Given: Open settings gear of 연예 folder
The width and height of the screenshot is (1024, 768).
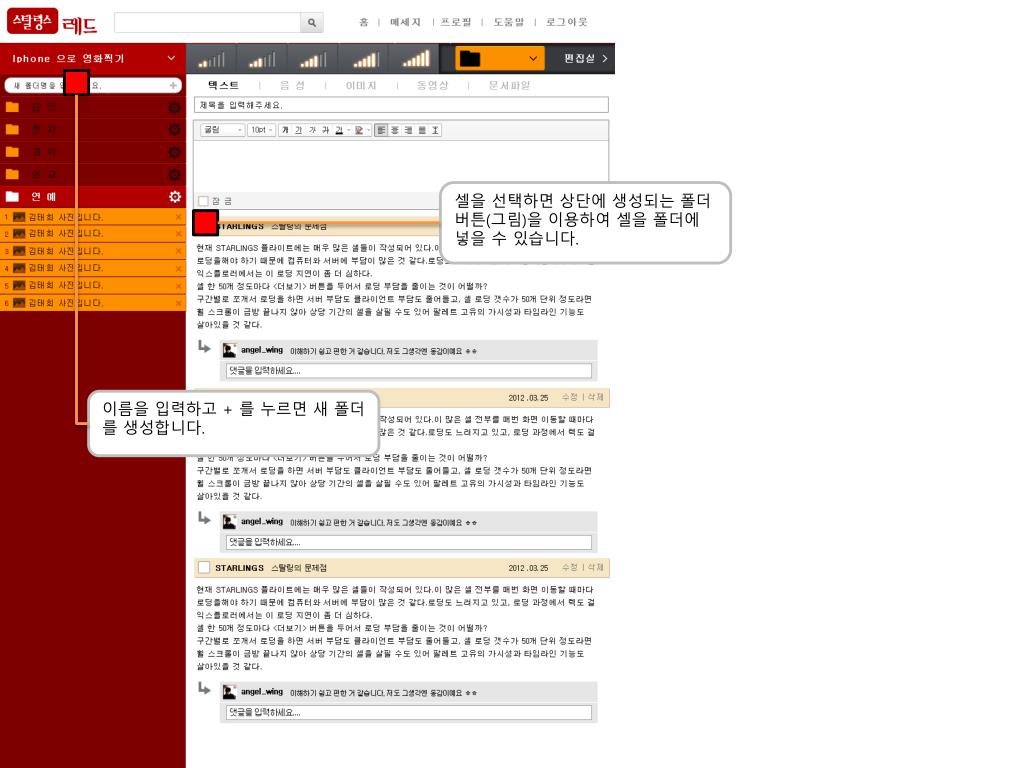Looking at the screenshot, I should coord(174,197).
